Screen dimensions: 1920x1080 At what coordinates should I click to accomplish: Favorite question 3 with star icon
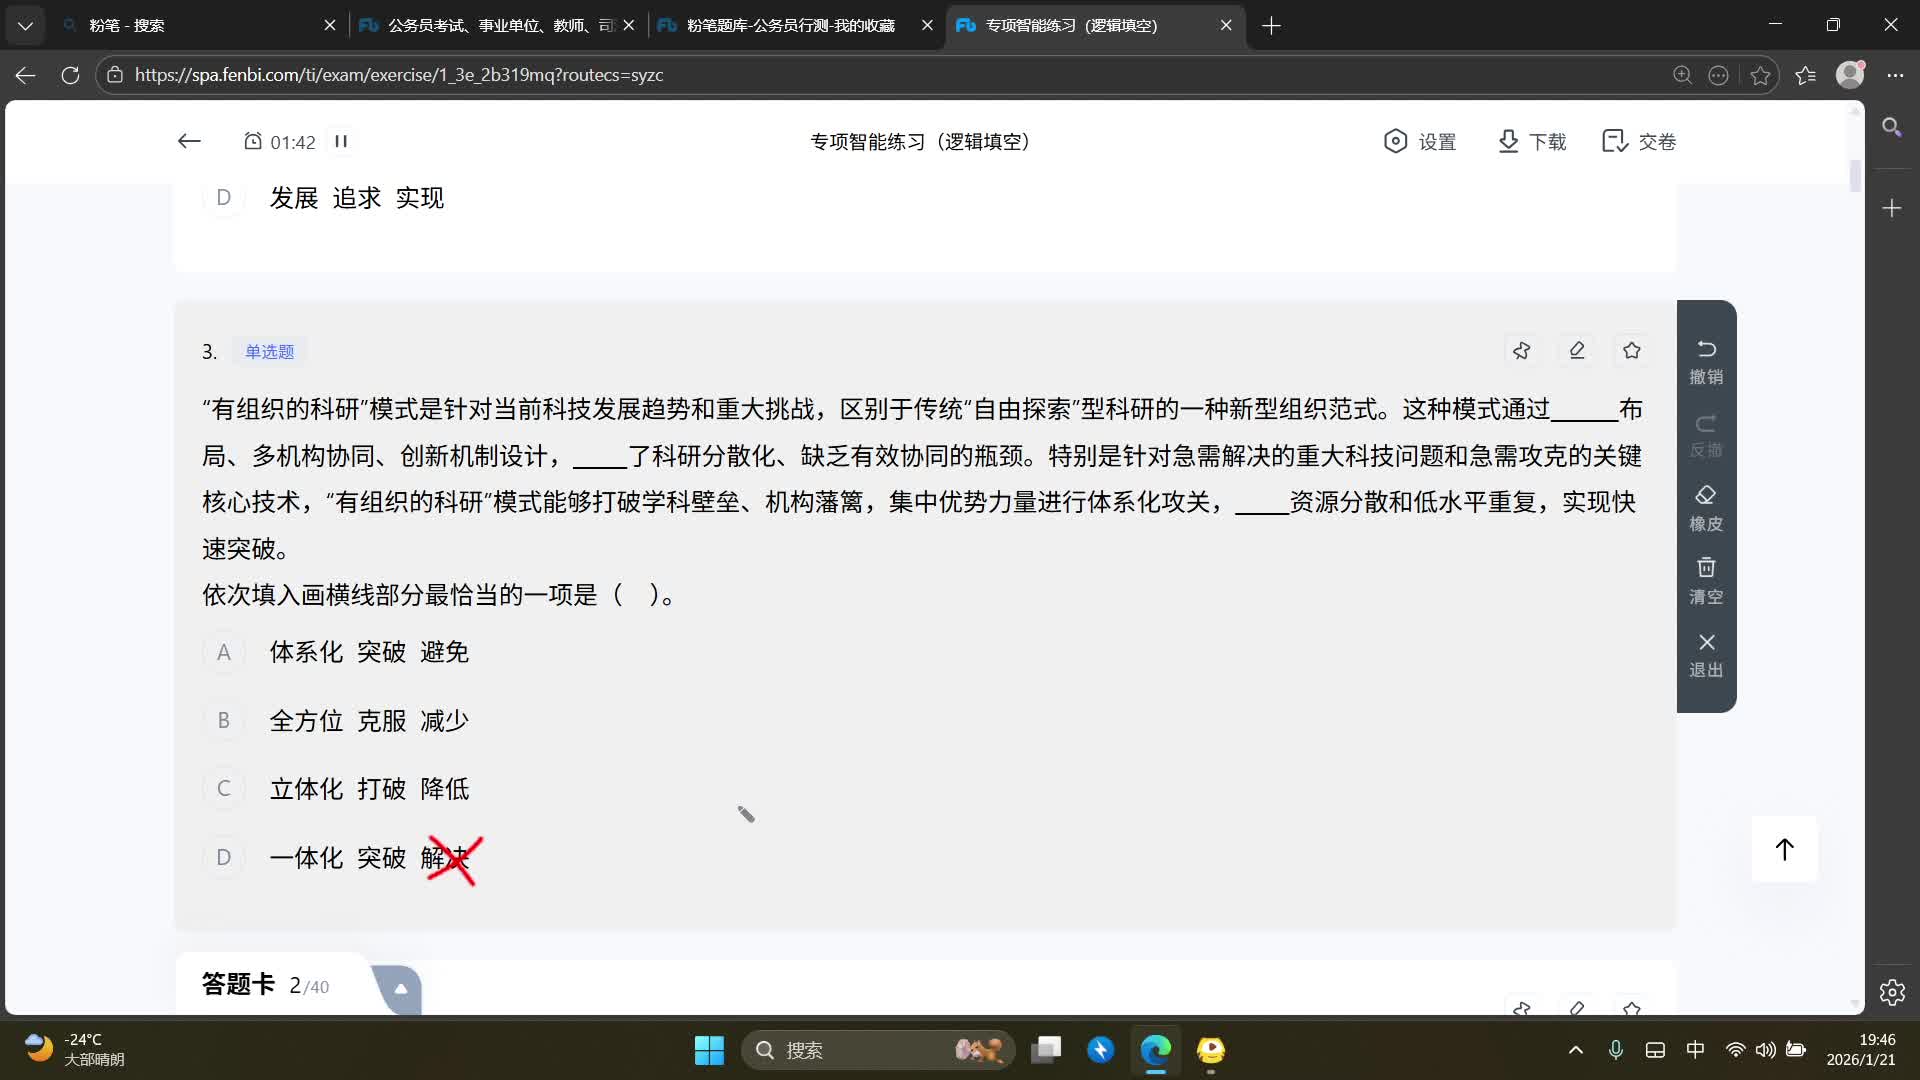(x=1632, y=351)
